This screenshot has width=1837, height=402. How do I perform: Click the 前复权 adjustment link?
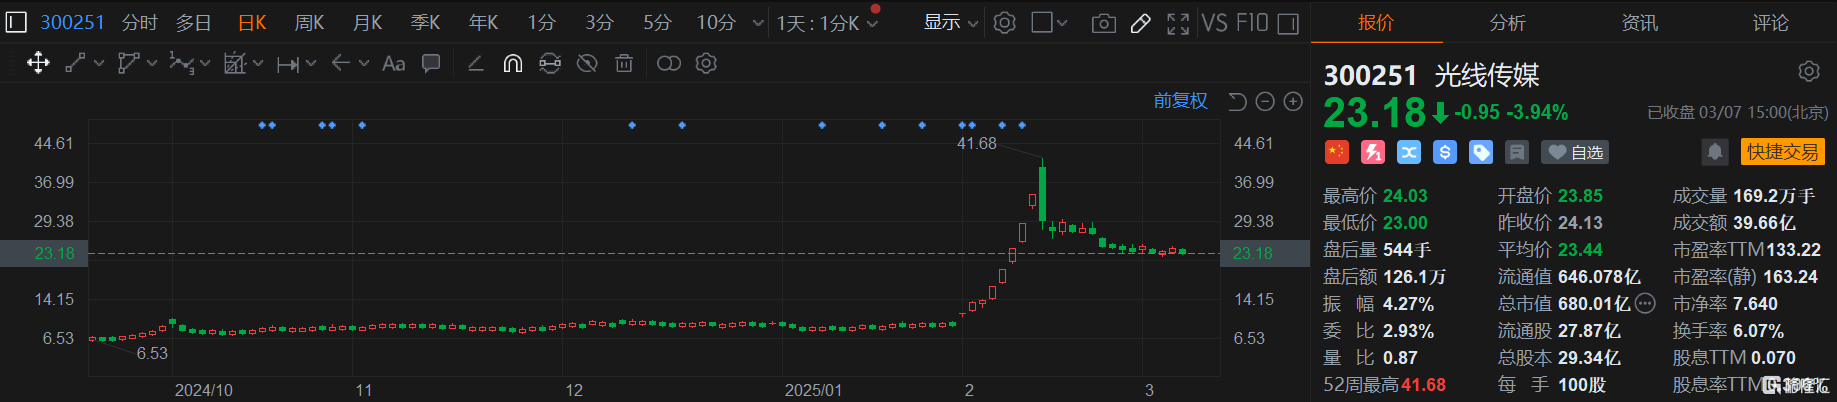[1180, 101]
